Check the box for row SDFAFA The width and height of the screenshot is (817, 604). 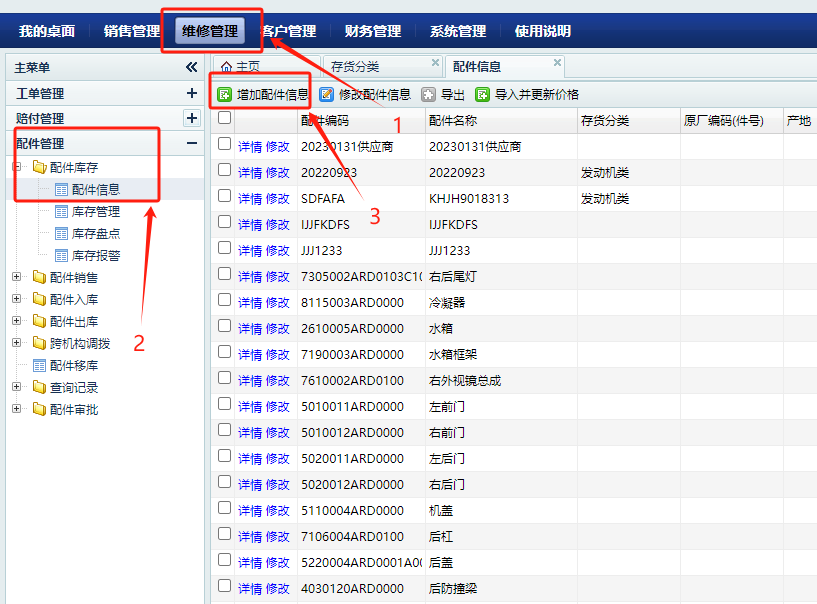pyautogui.click(x=225, y=197)
